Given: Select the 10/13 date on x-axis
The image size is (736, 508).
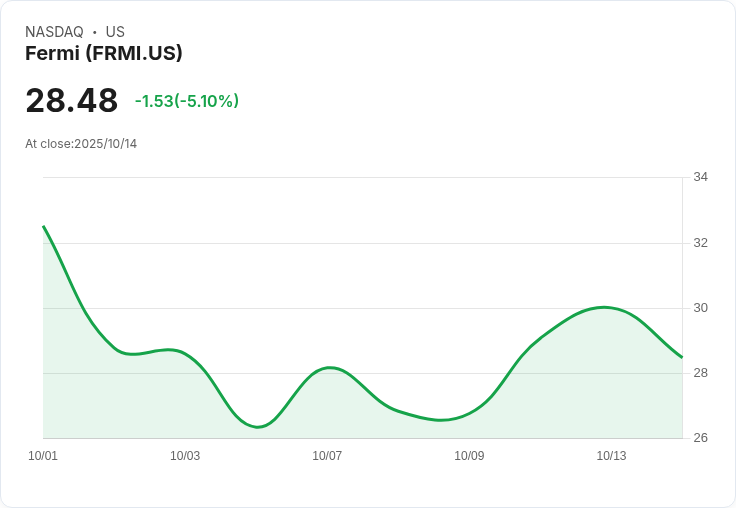Looking at the screenshot, I should (x=611, y=456).
